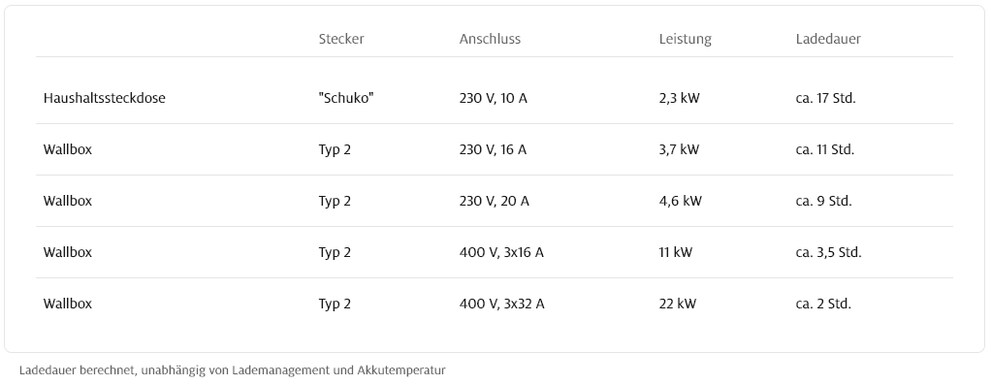The image size is (991, 385).
Task: Select the 230 V, 20 A cell
Action: coord(494,201)
